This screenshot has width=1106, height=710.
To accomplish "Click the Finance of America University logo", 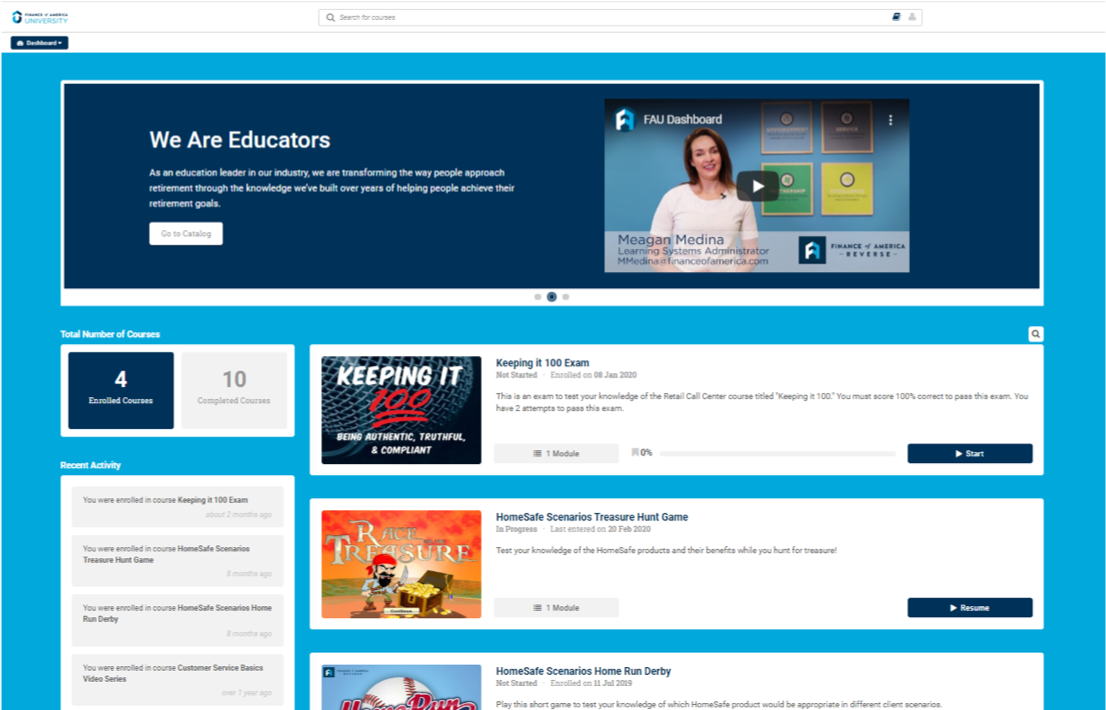I will click(x=40, y=17).
